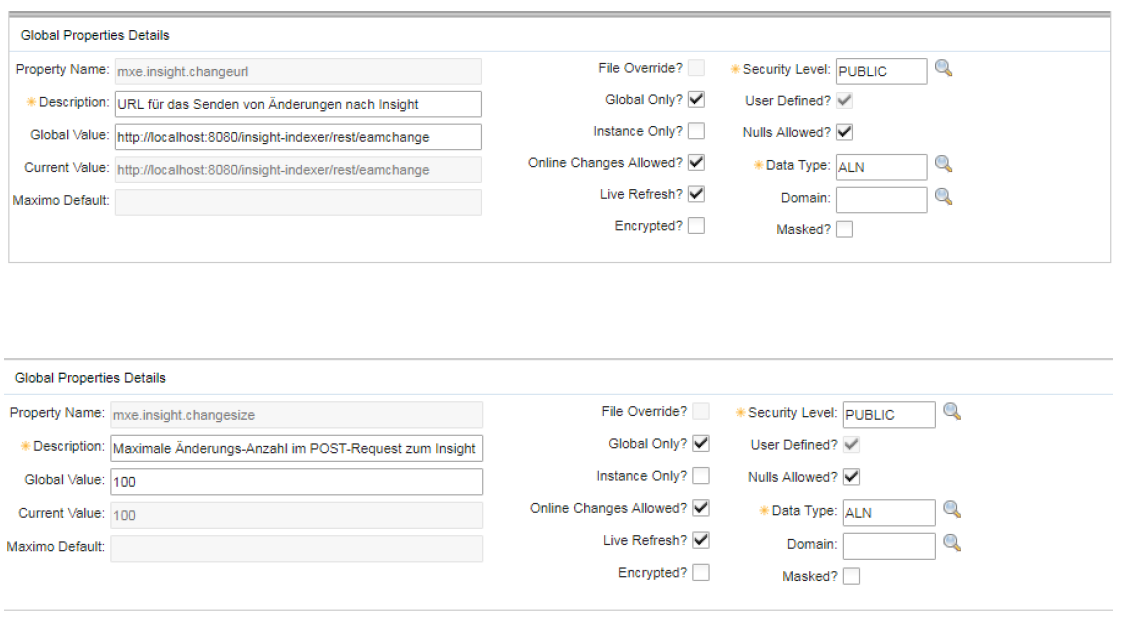Screen dimensions: 1121x624
Task: Click Global Value field with localhost URL
Action: click(x=298, y=137)
